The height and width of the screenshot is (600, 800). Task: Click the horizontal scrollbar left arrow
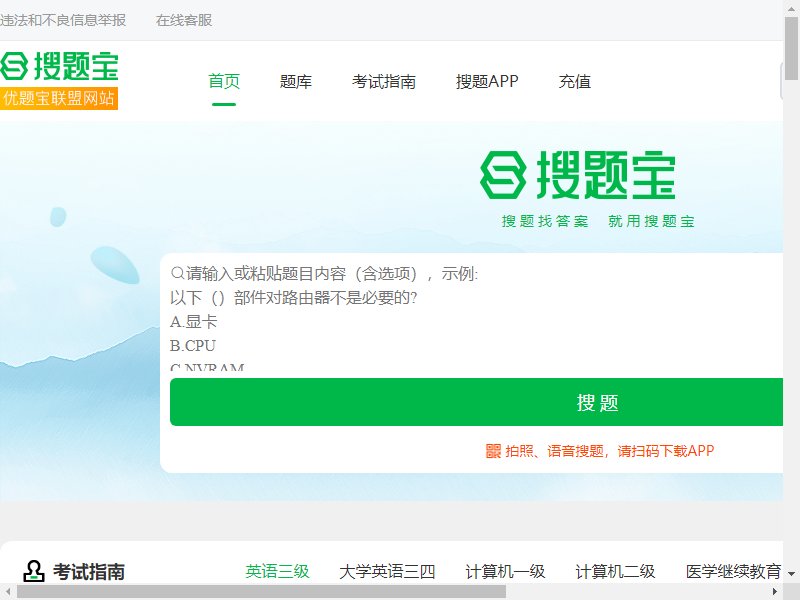tap(8, 592)
